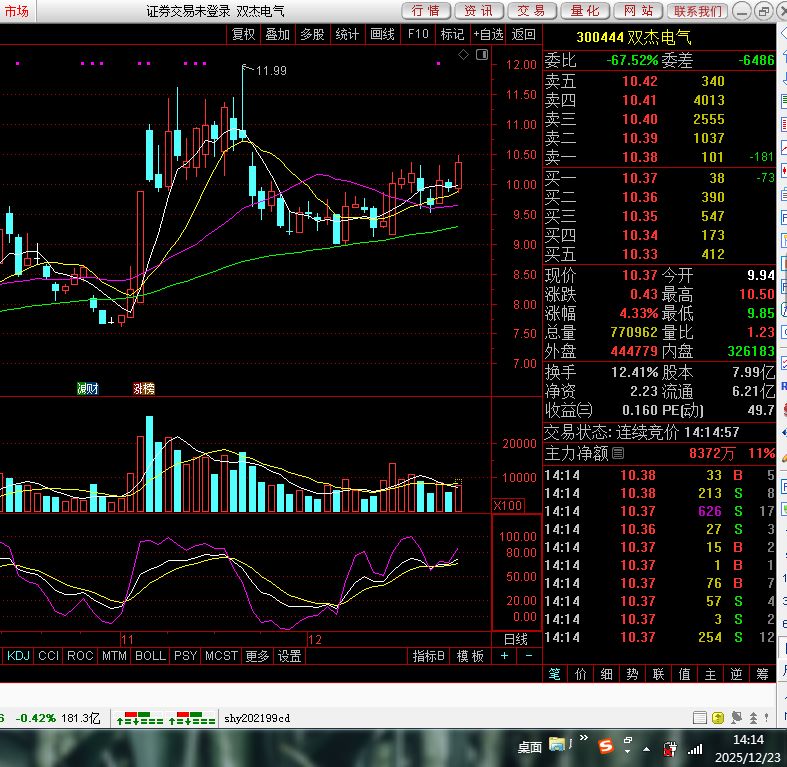Click the diamond icon above the chart
This screenshot has height=767, width=787.
464,55
